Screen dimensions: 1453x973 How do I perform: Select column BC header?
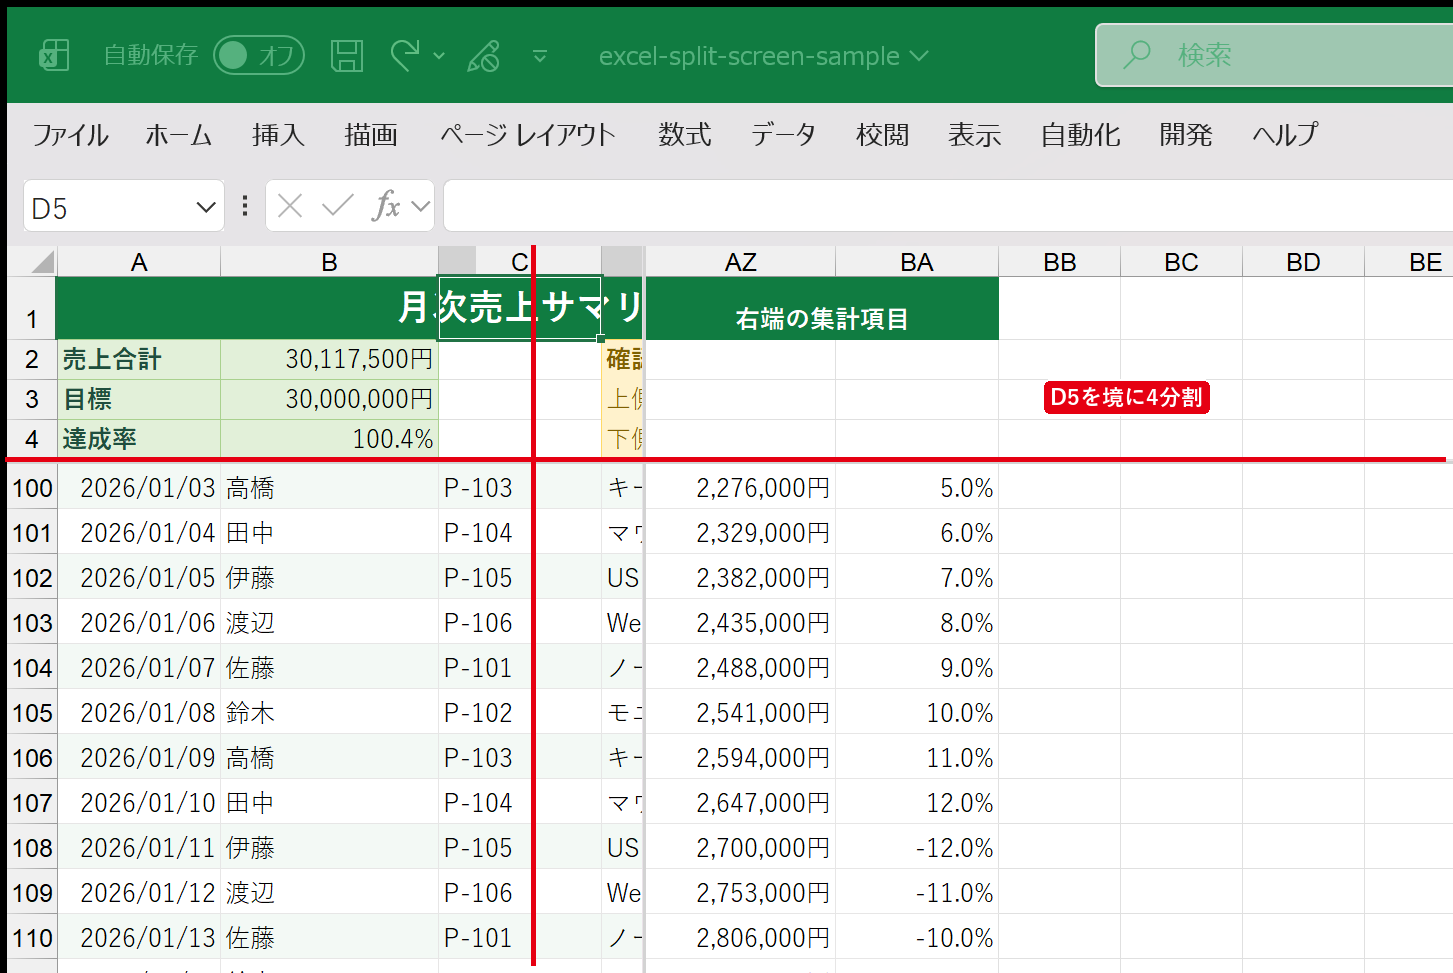(1182, 262)
